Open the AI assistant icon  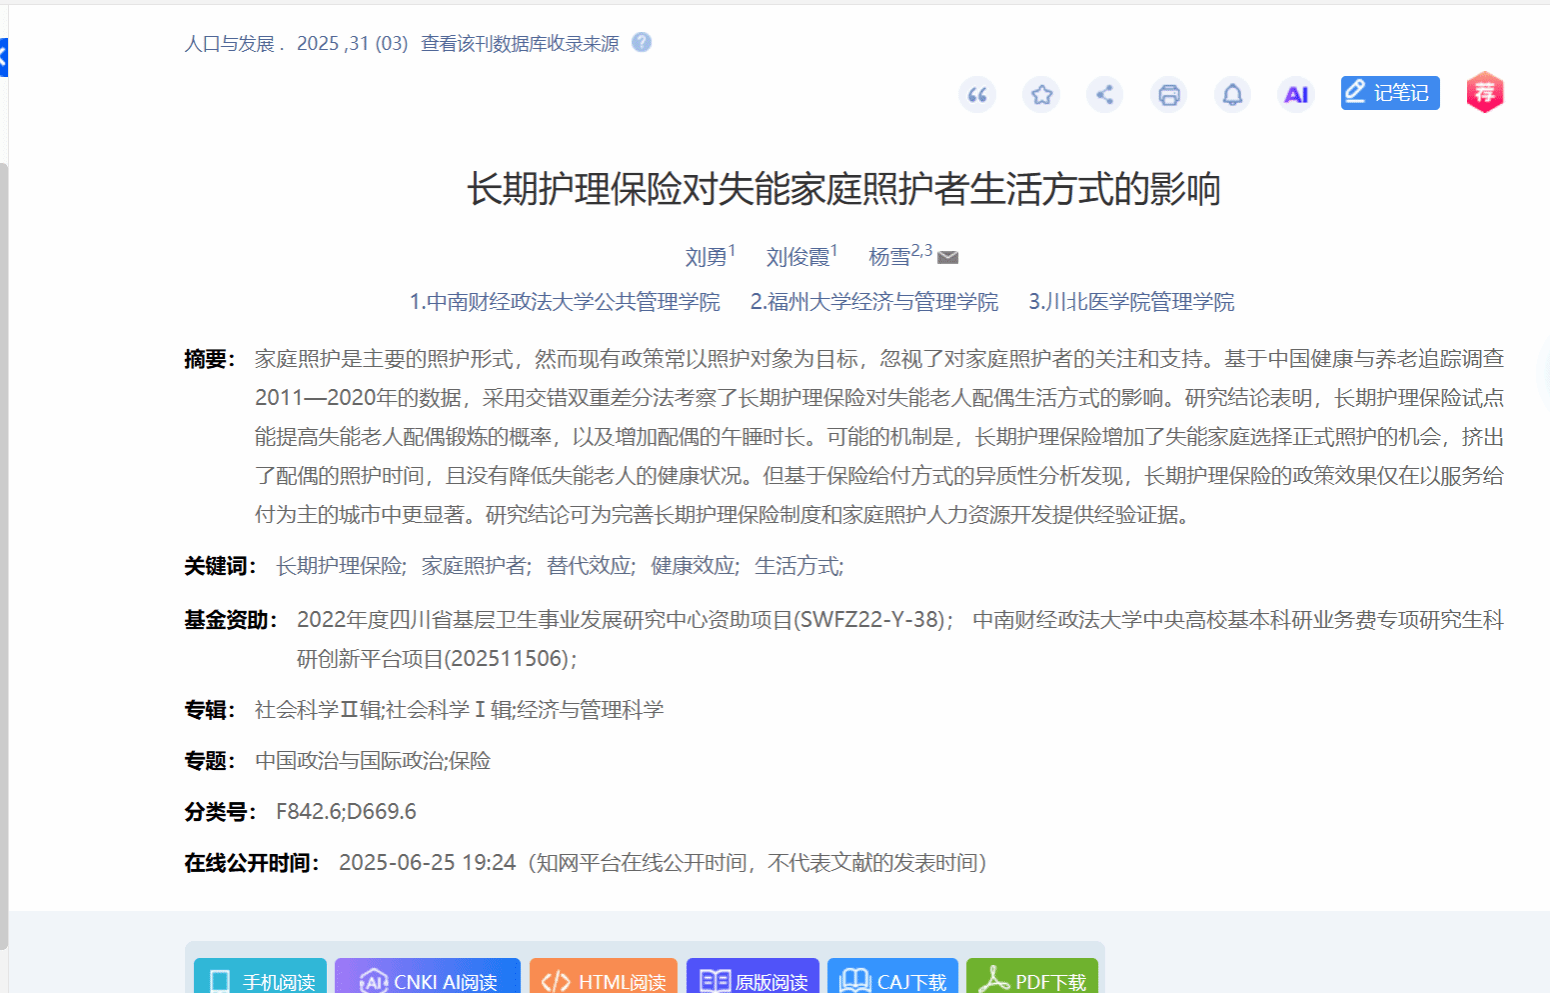pyautogui.click(x=1296, y=95)
